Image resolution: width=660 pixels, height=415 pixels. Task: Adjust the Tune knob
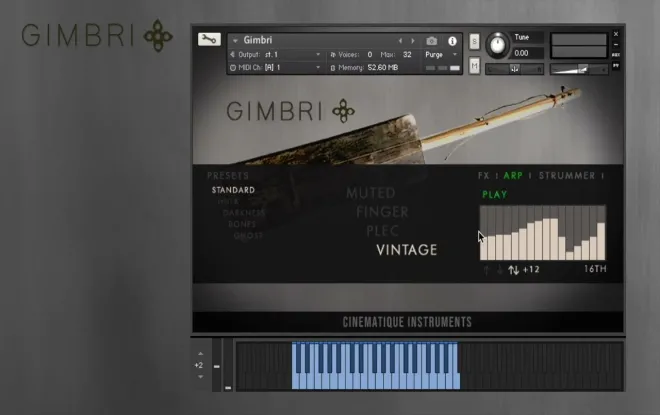click(x=498, y=45)
